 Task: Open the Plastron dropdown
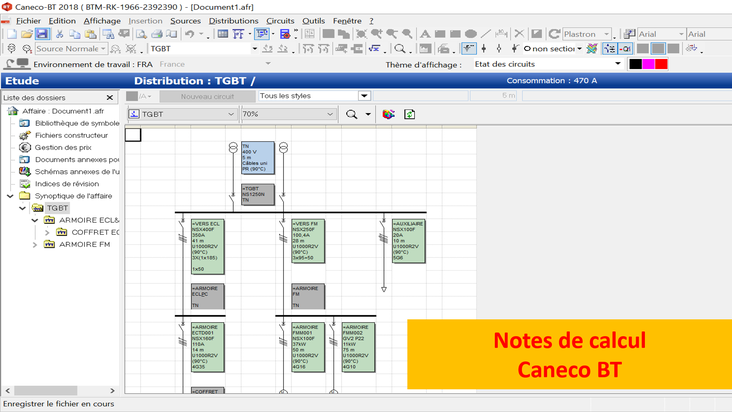pos(606,34)
